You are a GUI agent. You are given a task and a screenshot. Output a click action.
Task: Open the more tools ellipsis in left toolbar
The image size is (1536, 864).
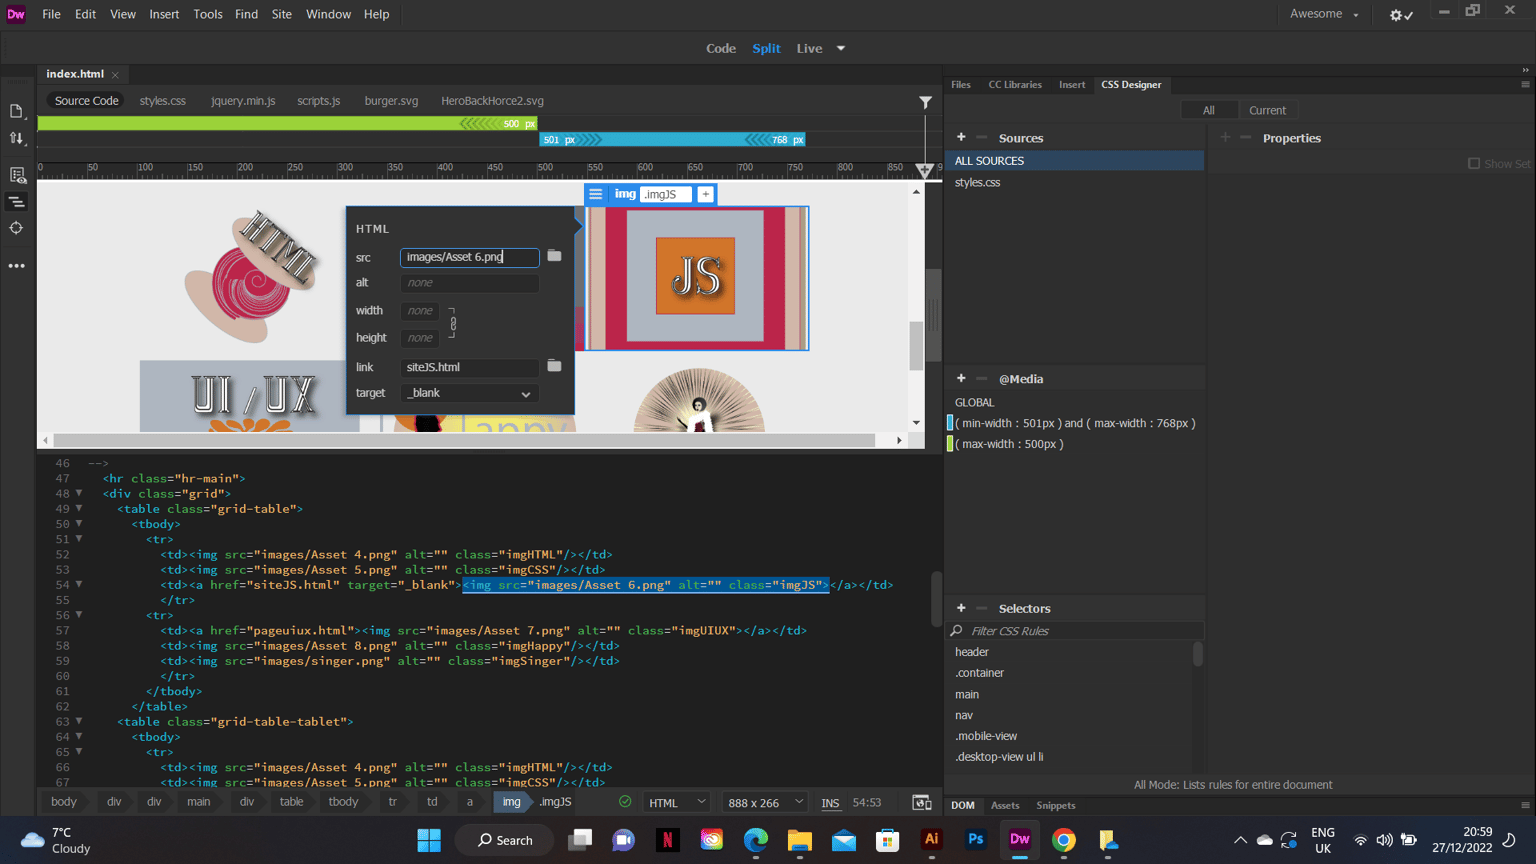(16, 266)
